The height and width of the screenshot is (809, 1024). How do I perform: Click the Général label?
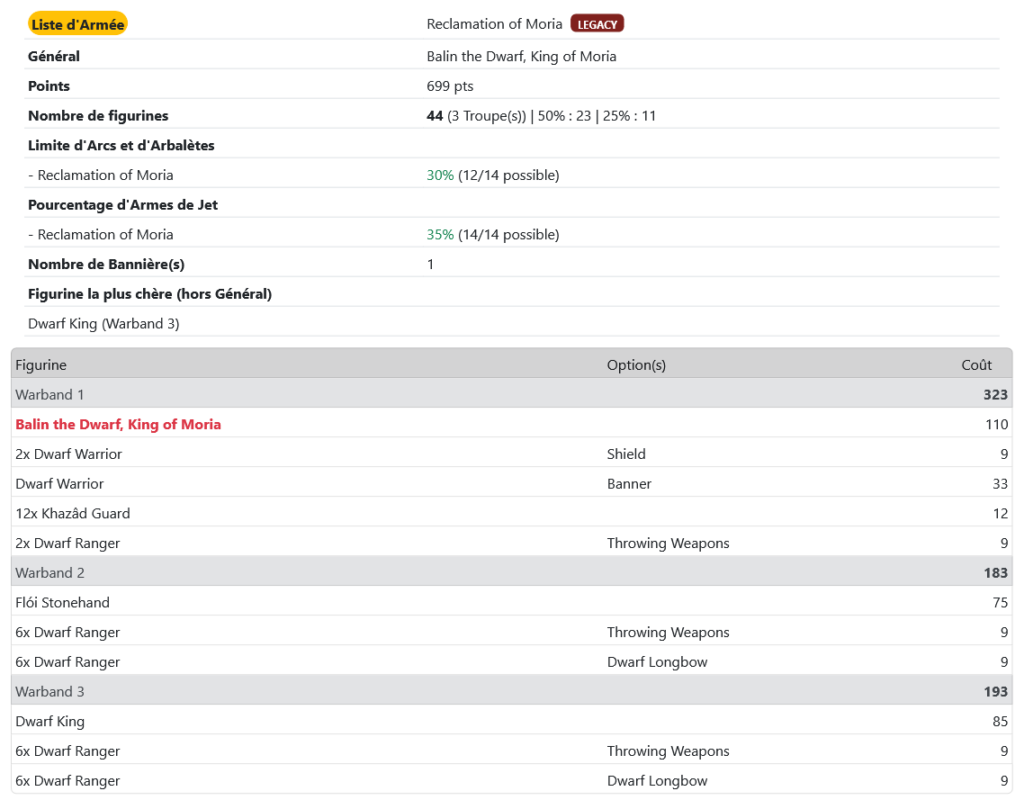[x=54, y=56]
